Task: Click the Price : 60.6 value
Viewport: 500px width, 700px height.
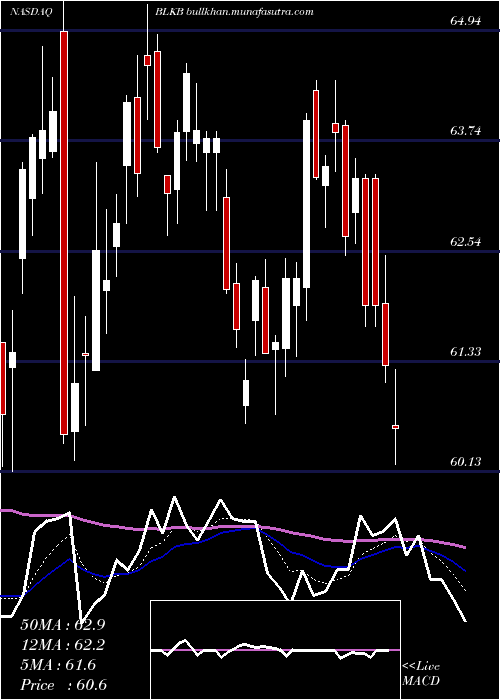Action: pos(63,685)
